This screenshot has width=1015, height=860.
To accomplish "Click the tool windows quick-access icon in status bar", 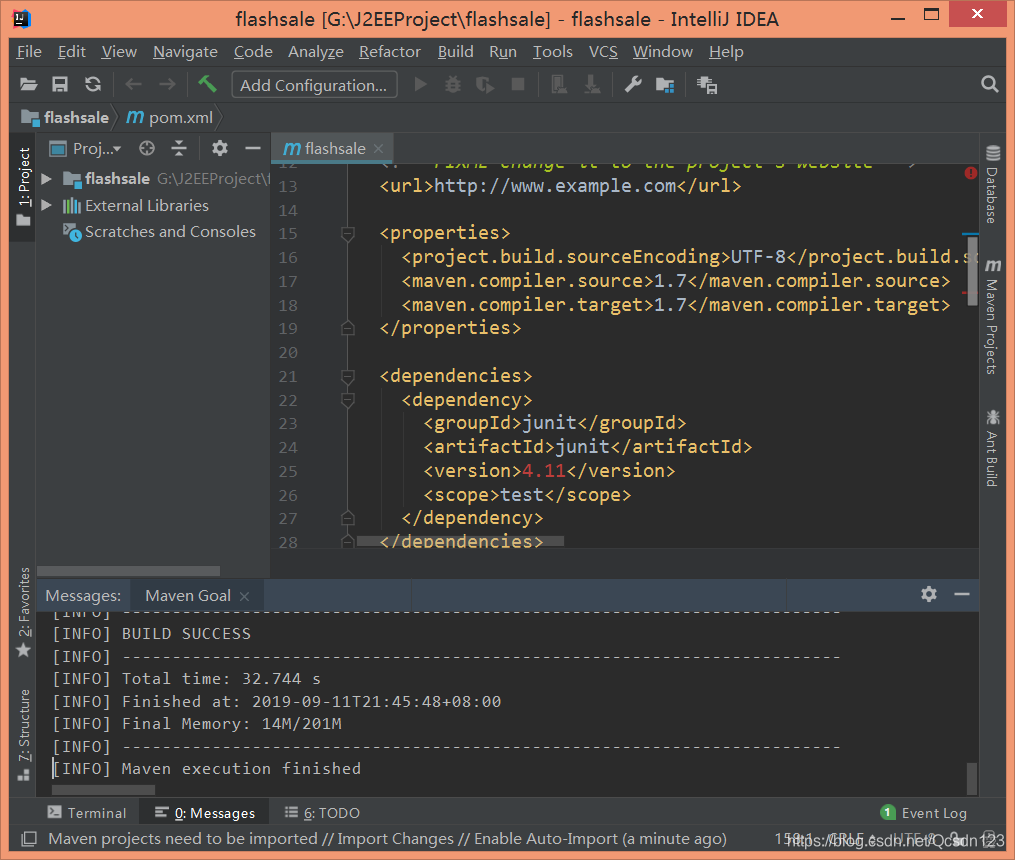I will click(28, 839).
